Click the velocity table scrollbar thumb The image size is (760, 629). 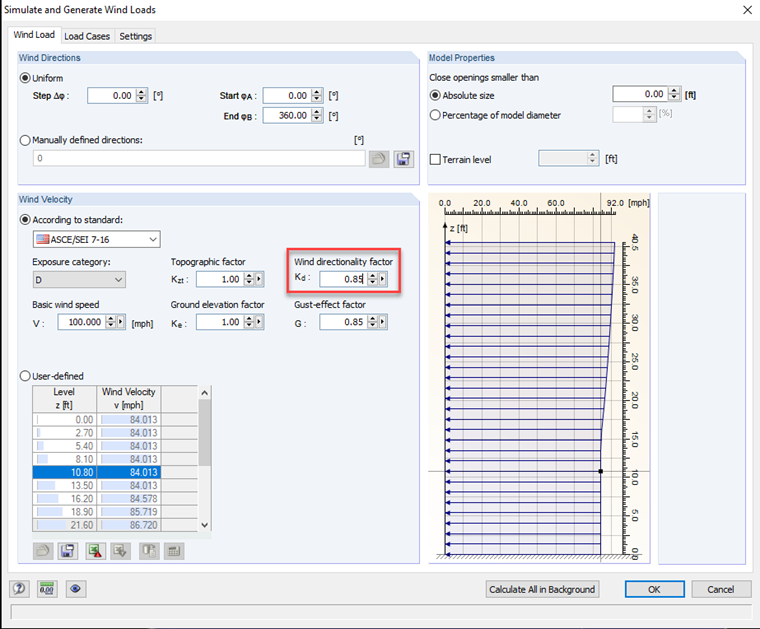click(205, 432)
